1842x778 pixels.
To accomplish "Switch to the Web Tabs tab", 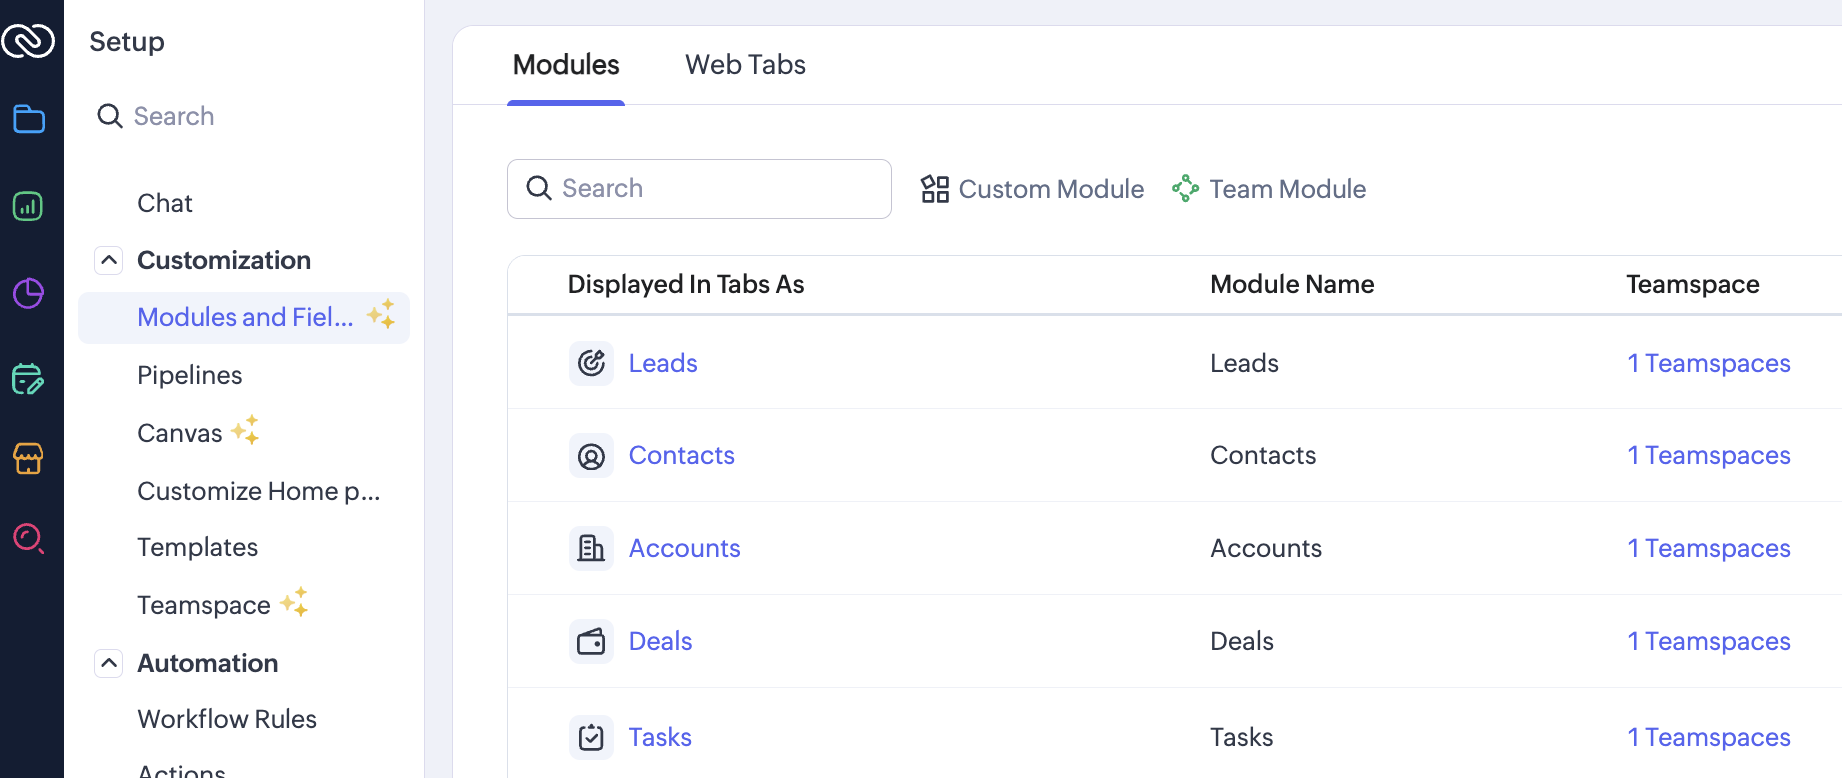I will [x=745, y=65].
